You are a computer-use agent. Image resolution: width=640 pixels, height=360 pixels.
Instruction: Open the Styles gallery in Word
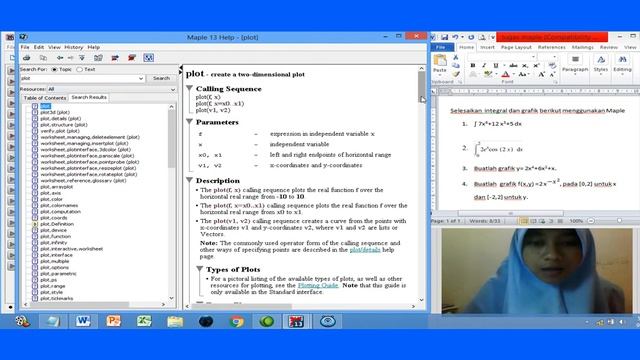(600, 64)
